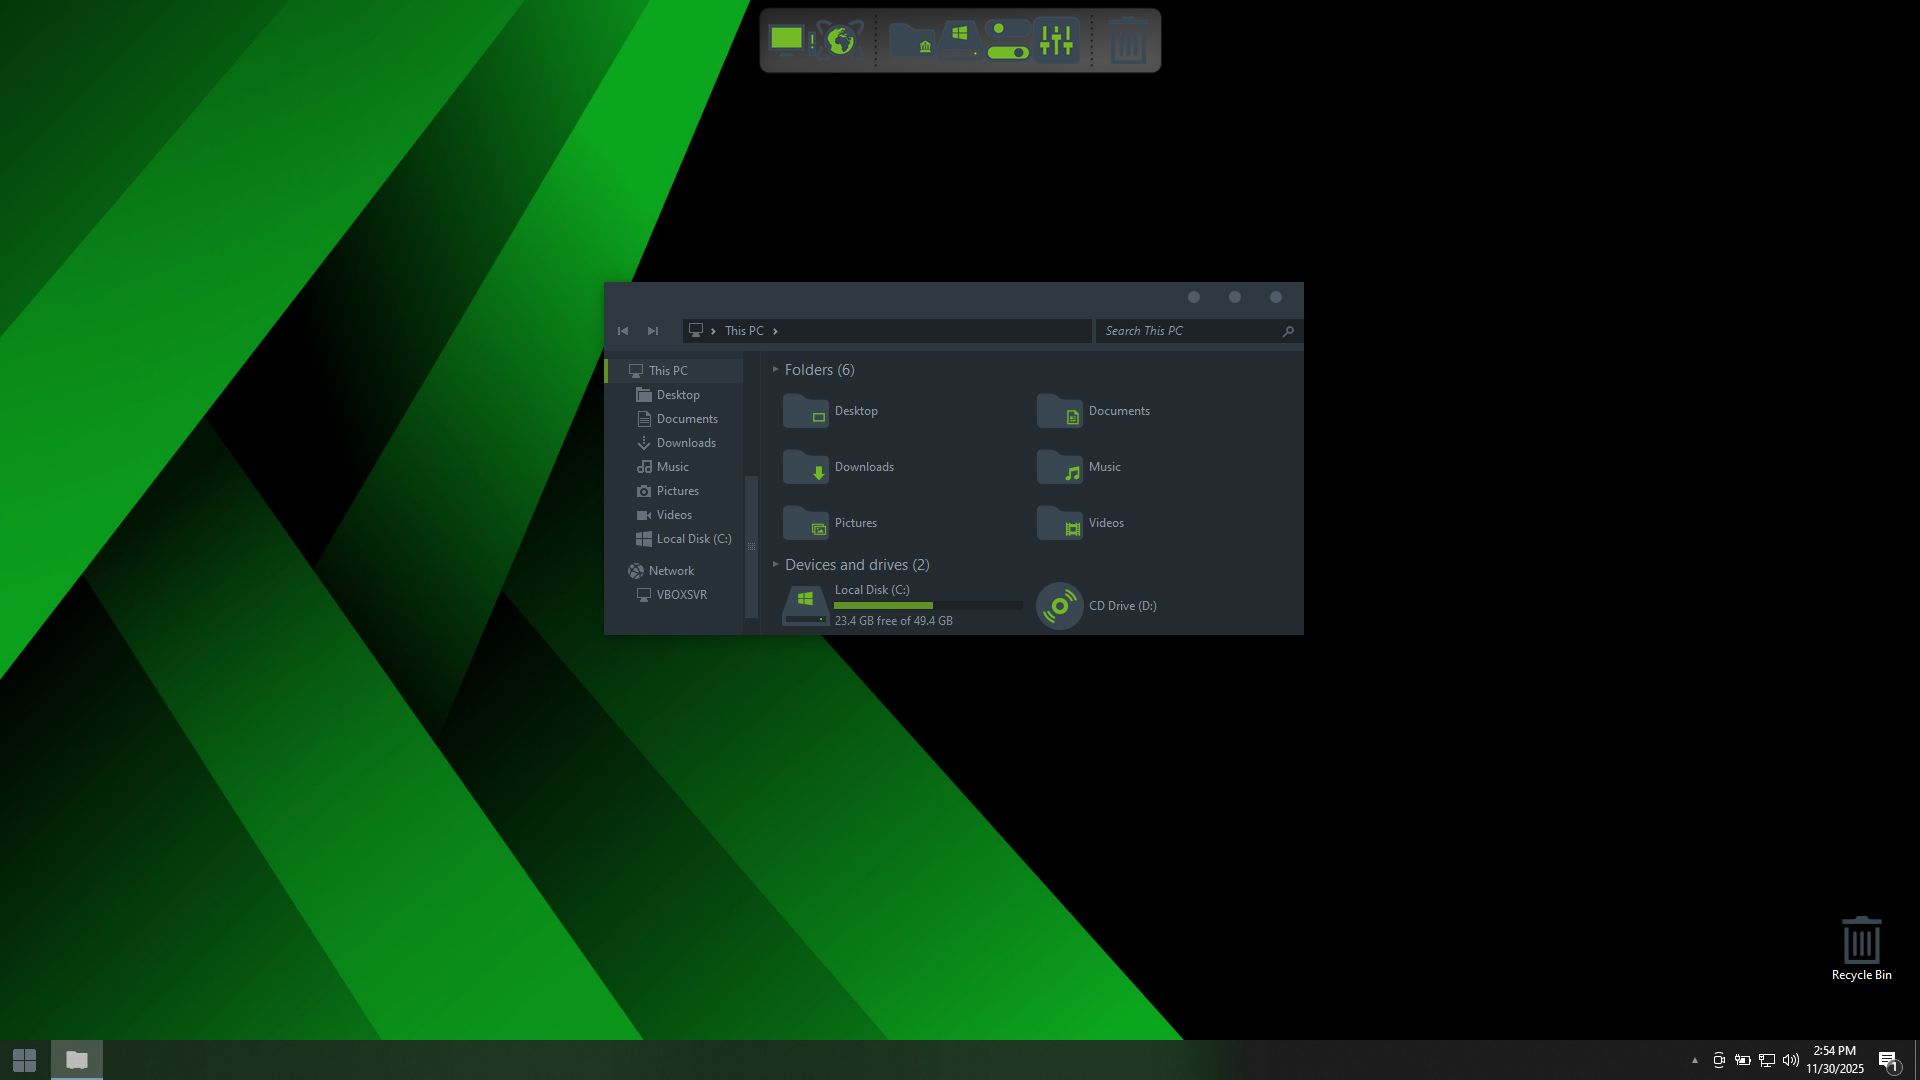
Task: Collapse the Folders (6) group
Action: (x=776, y=370)
